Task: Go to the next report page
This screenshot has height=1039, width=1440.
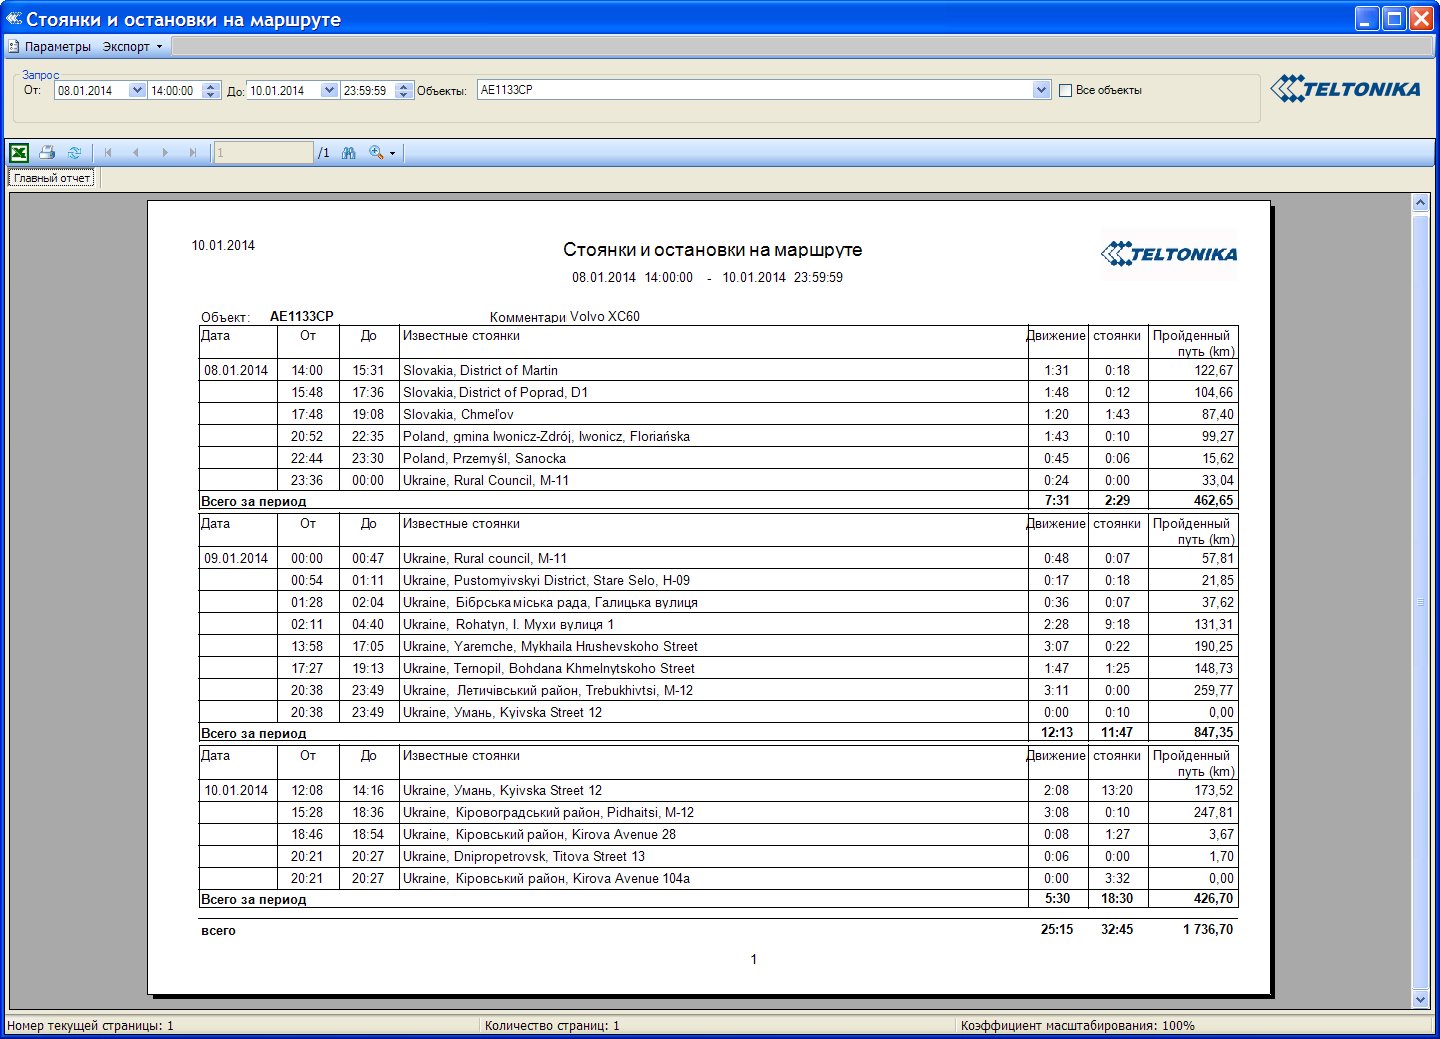Action: [x=165, y=153]
